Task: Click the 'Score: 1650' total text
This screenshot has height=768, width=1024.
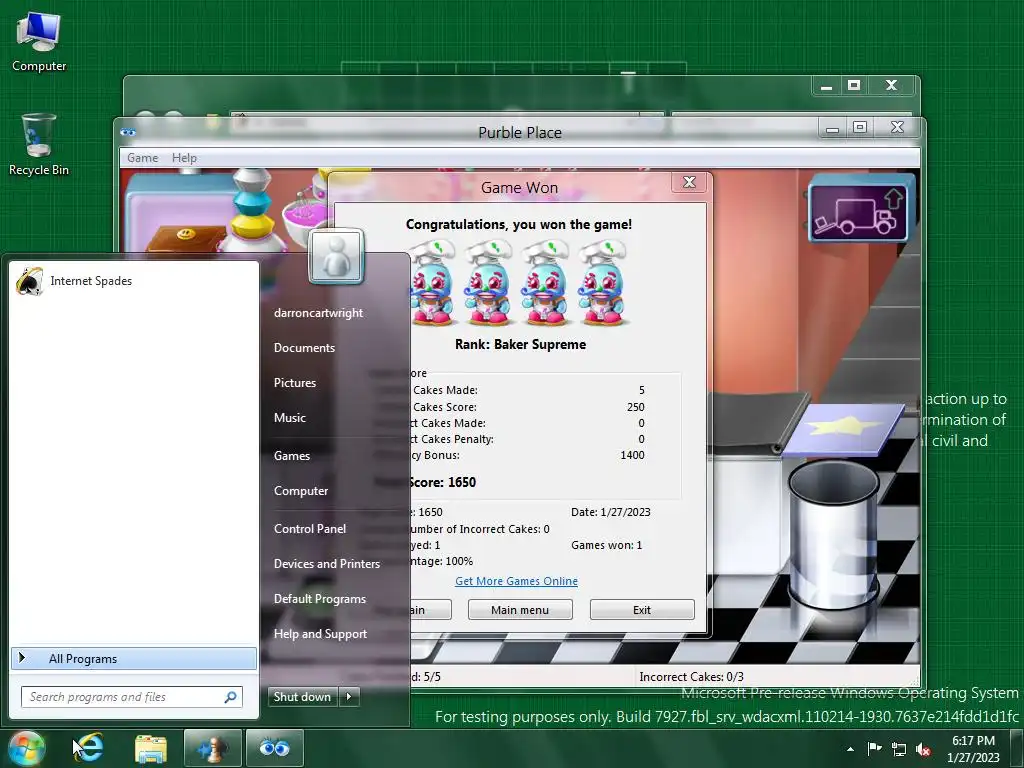Action: tap(442, 482)
